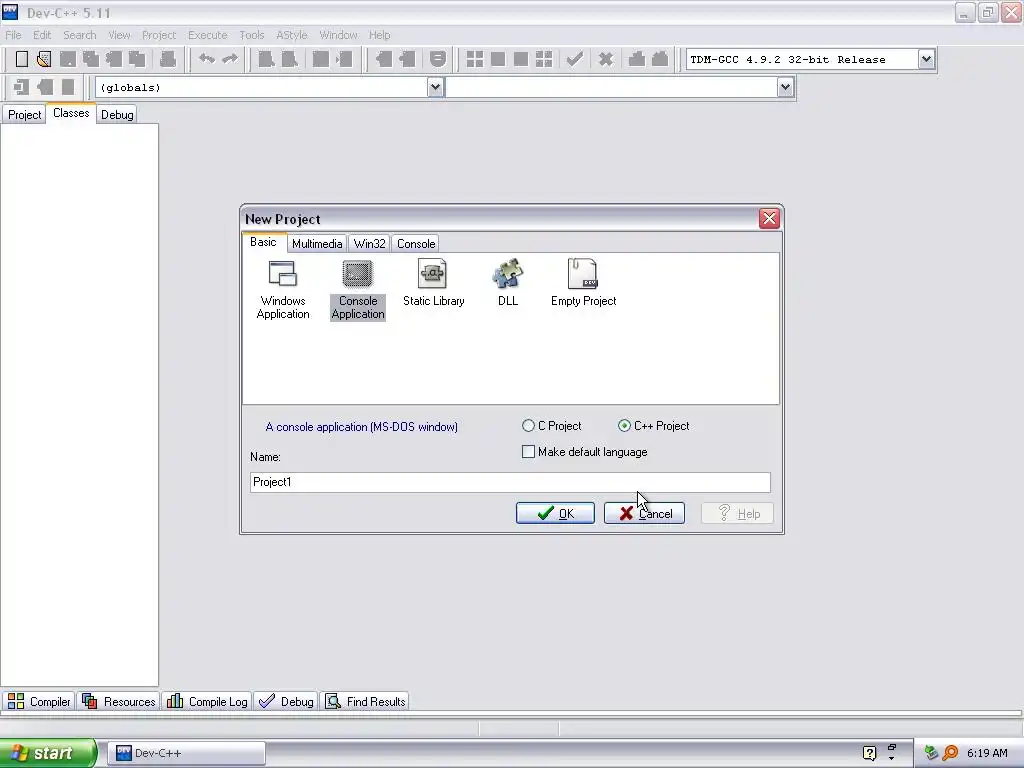Viewport: 1024px width, 768px height.
Task: Open the Compiler tab at bottom
Action: click(39, 701)
